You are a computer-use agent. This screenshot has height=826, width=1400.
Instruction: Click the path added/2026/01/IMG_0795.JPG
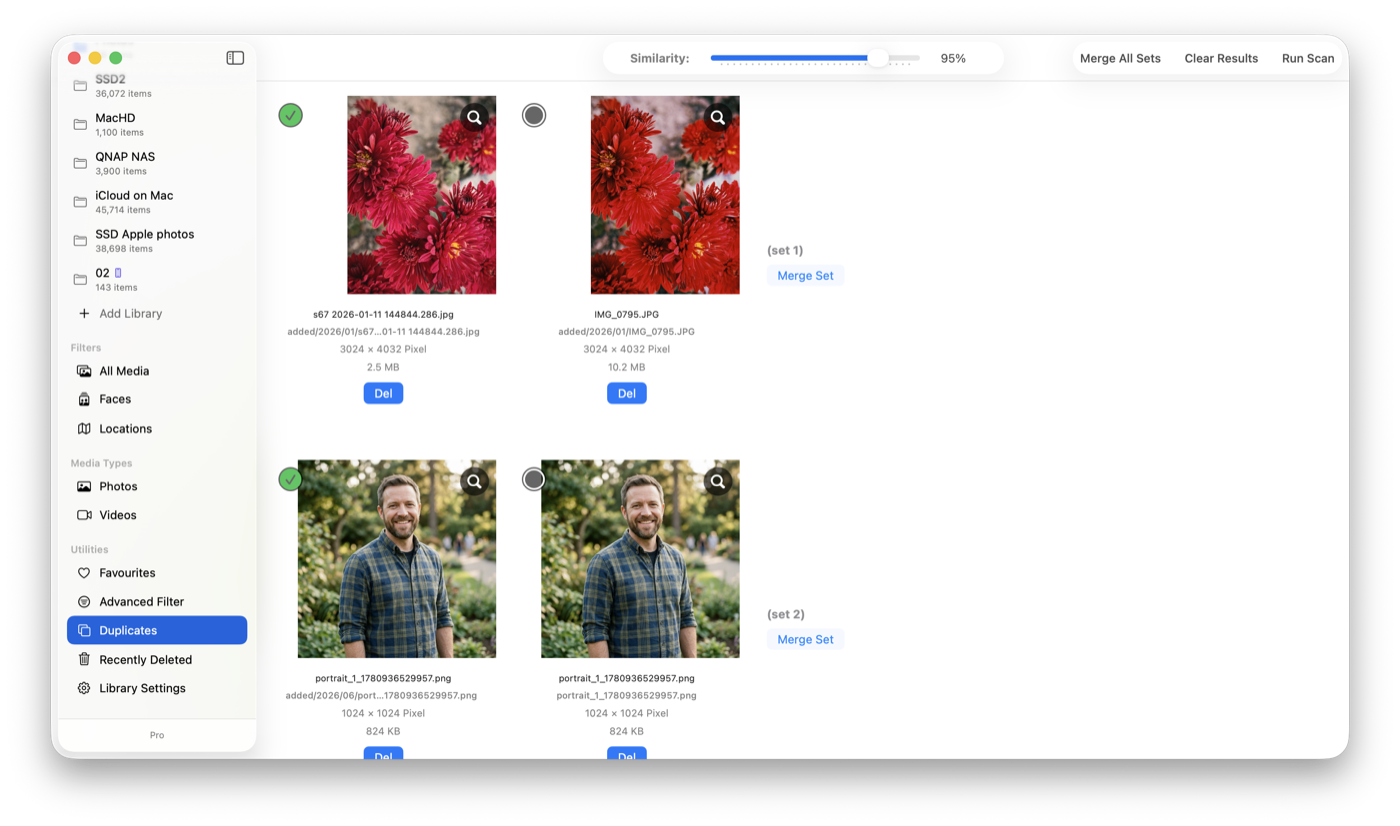point(627,331)
